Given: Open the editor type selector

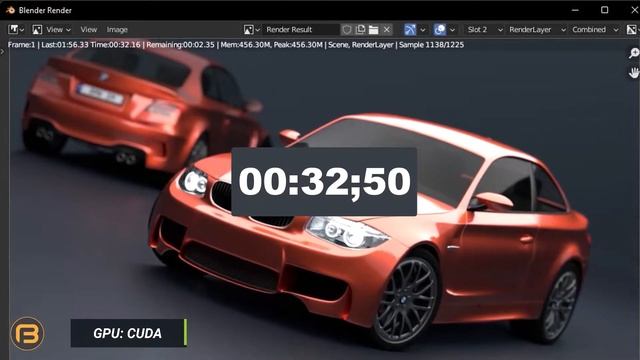Looking at the screenshot, I should (x=16, y=29).
